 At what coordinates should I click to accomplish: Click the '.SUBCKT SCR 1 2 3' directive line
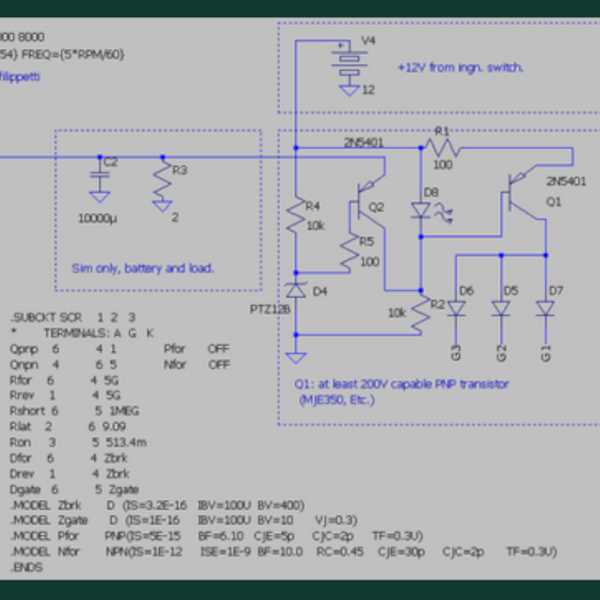point(73,317)
